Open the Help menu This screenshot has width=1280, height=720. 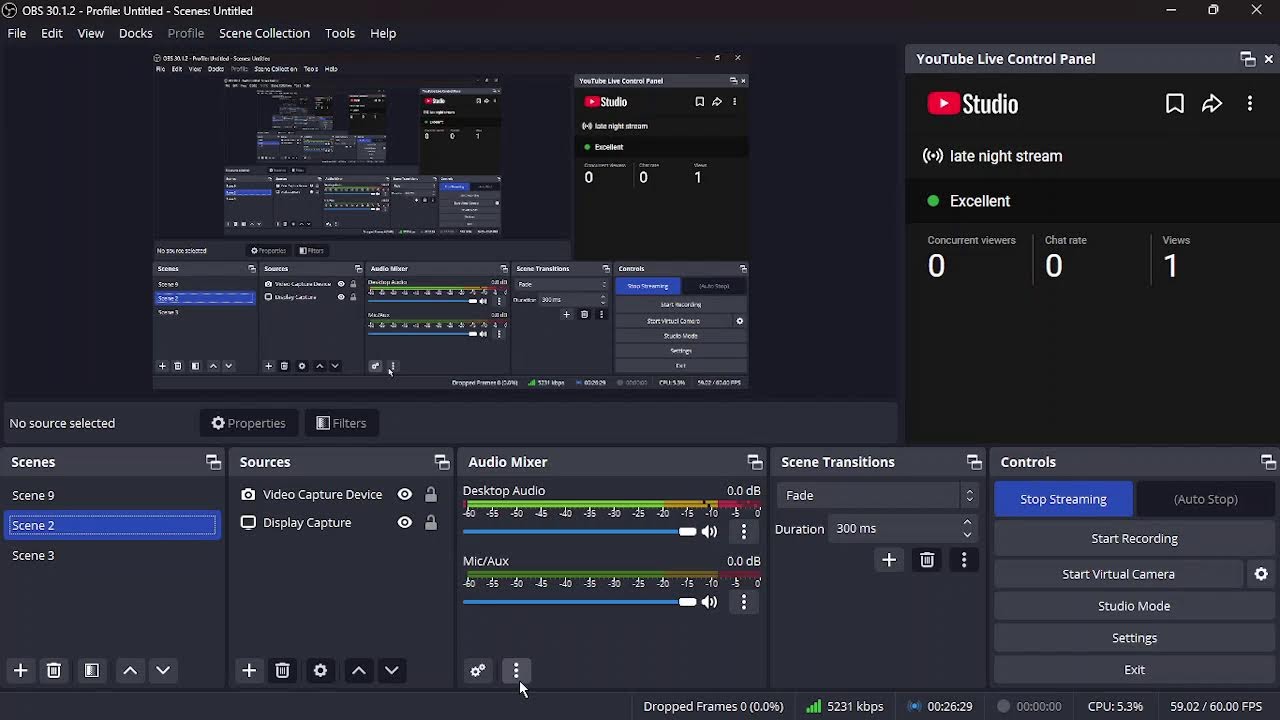click(x=383, y=33)
